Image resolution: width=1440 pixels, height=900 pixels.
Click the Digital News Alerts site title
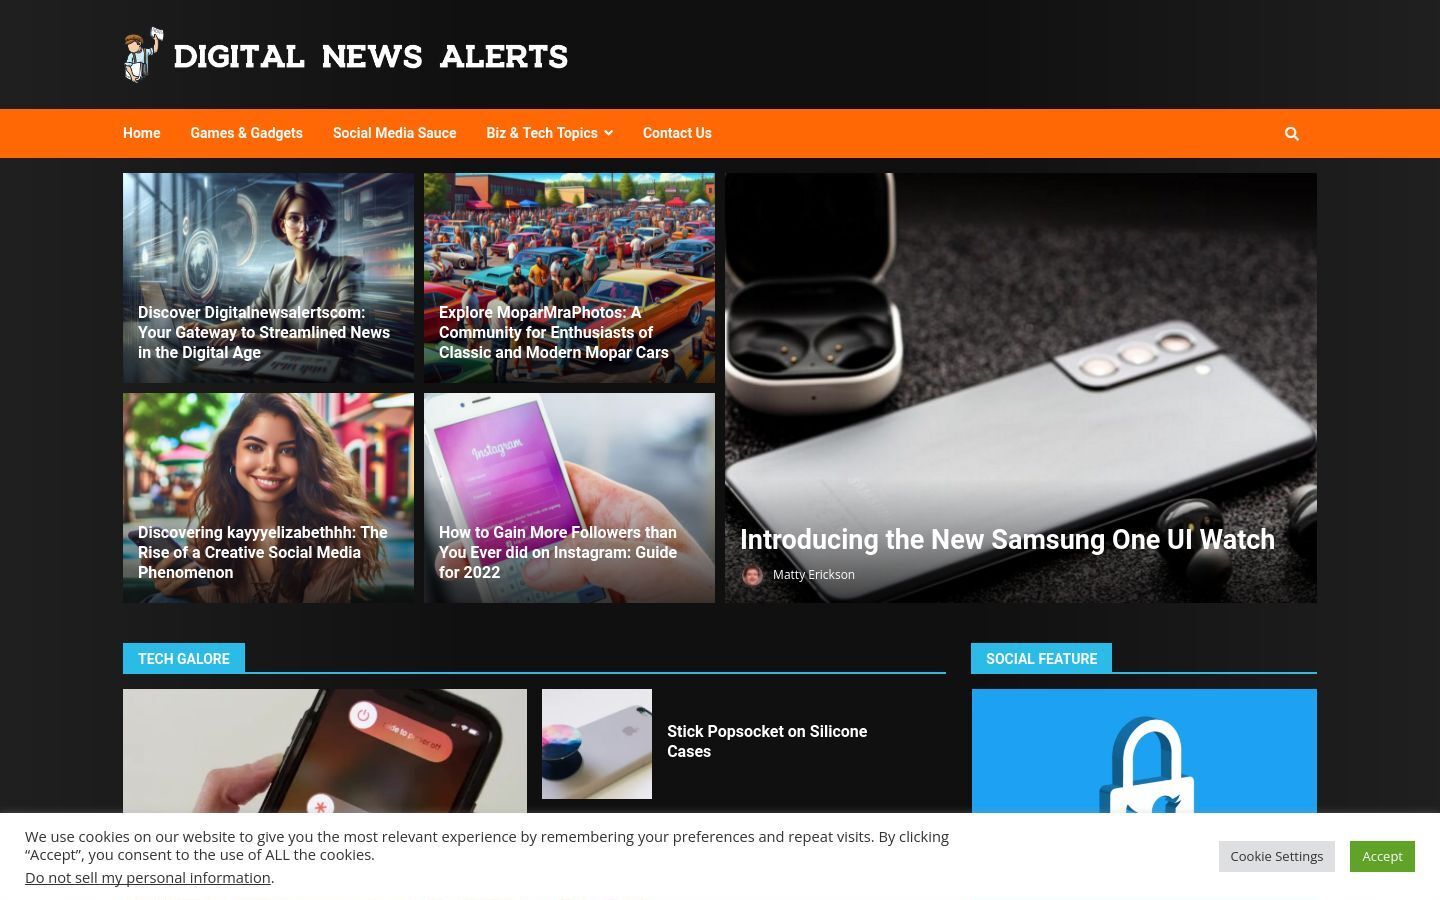pos(370,56)
